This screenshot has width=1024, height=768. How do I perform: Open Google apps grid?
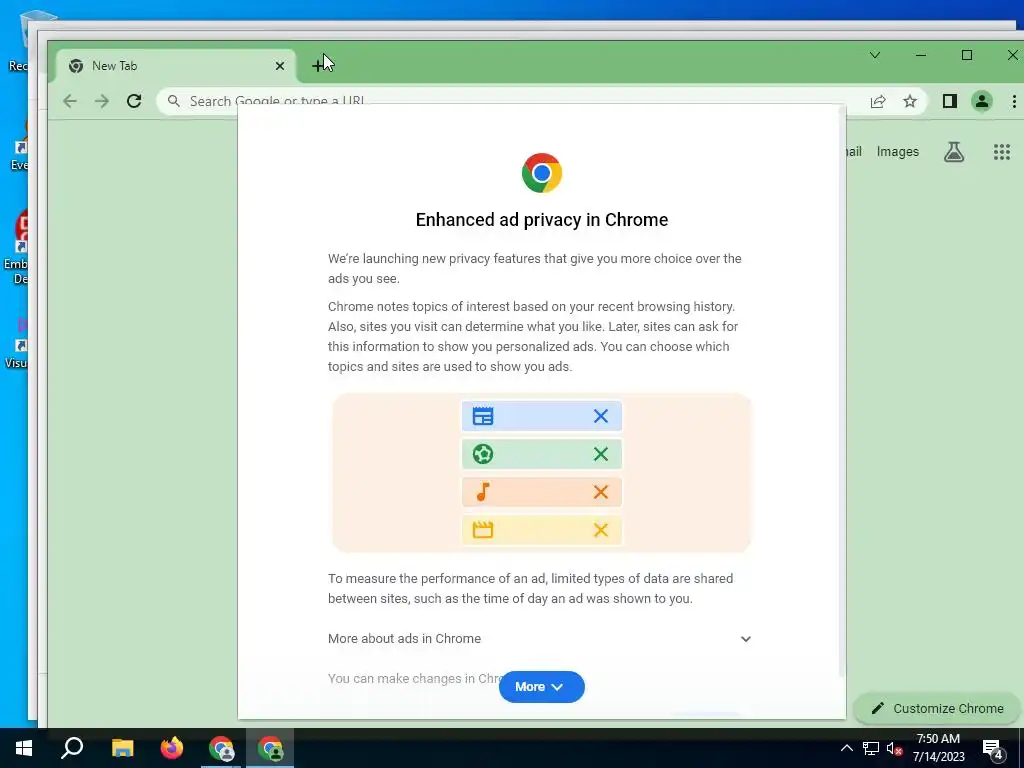click(1002, 152)
